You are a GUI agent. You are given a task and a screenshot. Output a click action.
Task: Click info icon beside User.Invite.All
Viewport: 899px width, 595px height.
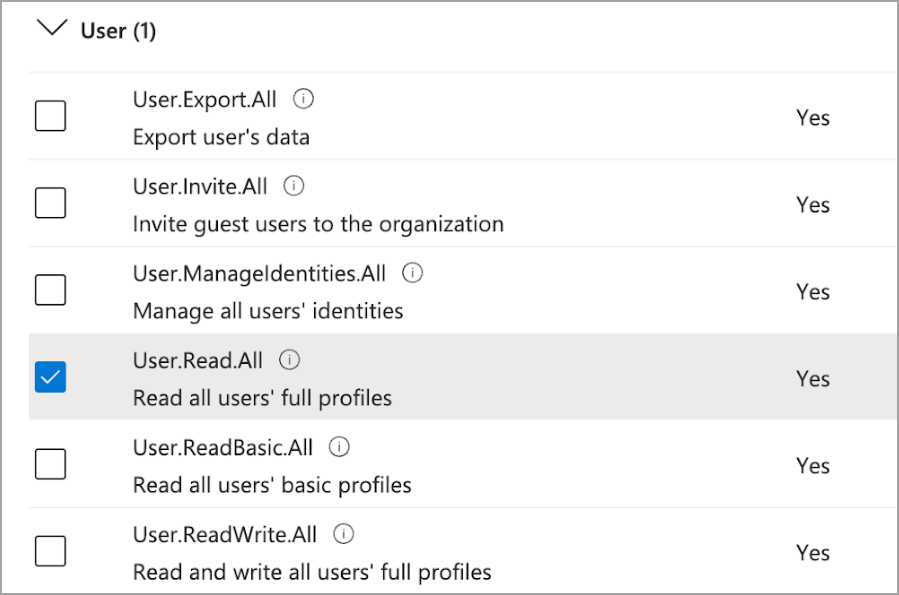click(293, 186)
